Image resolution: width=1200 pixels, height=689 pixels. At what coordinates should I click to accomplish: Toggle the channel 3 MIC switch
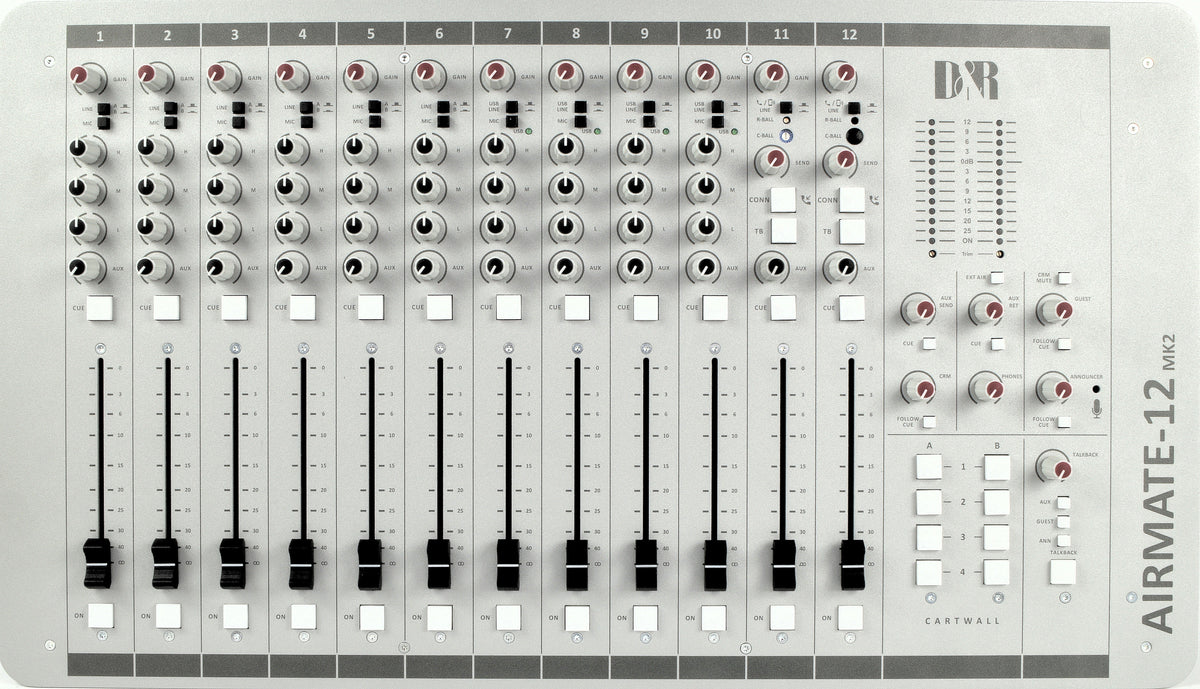tap(238, 122)
